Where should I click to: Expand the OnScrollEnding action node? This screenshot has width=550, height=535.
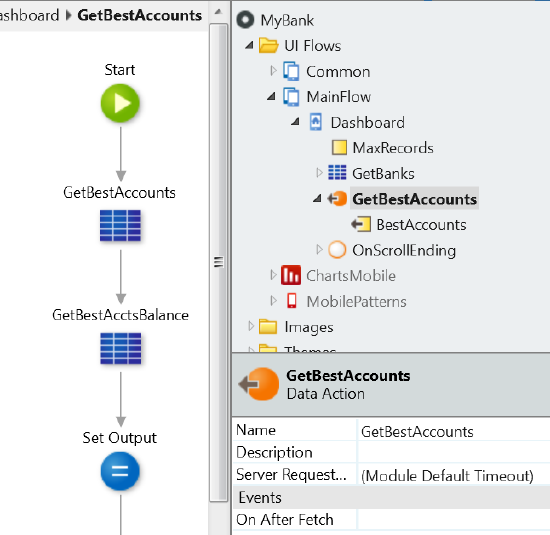[319, 250]
